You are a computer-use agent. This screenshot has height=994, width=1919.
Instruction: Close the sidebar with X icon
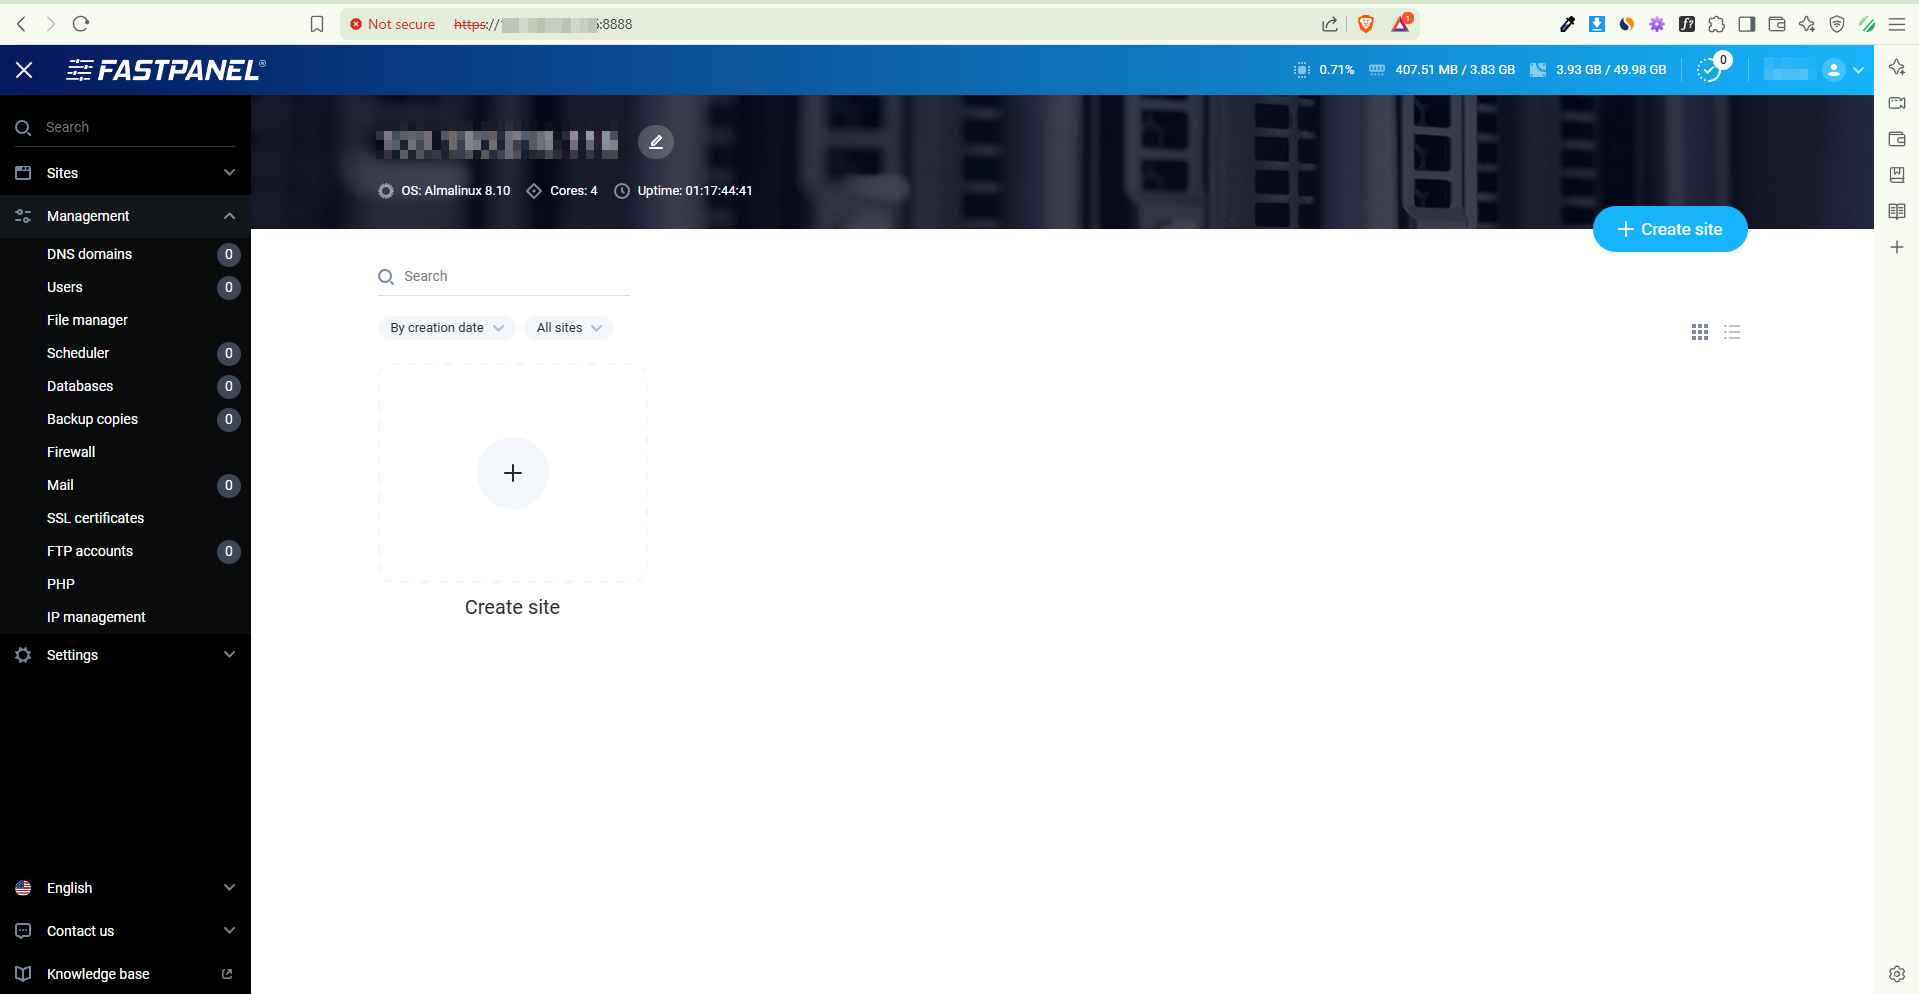24,70
